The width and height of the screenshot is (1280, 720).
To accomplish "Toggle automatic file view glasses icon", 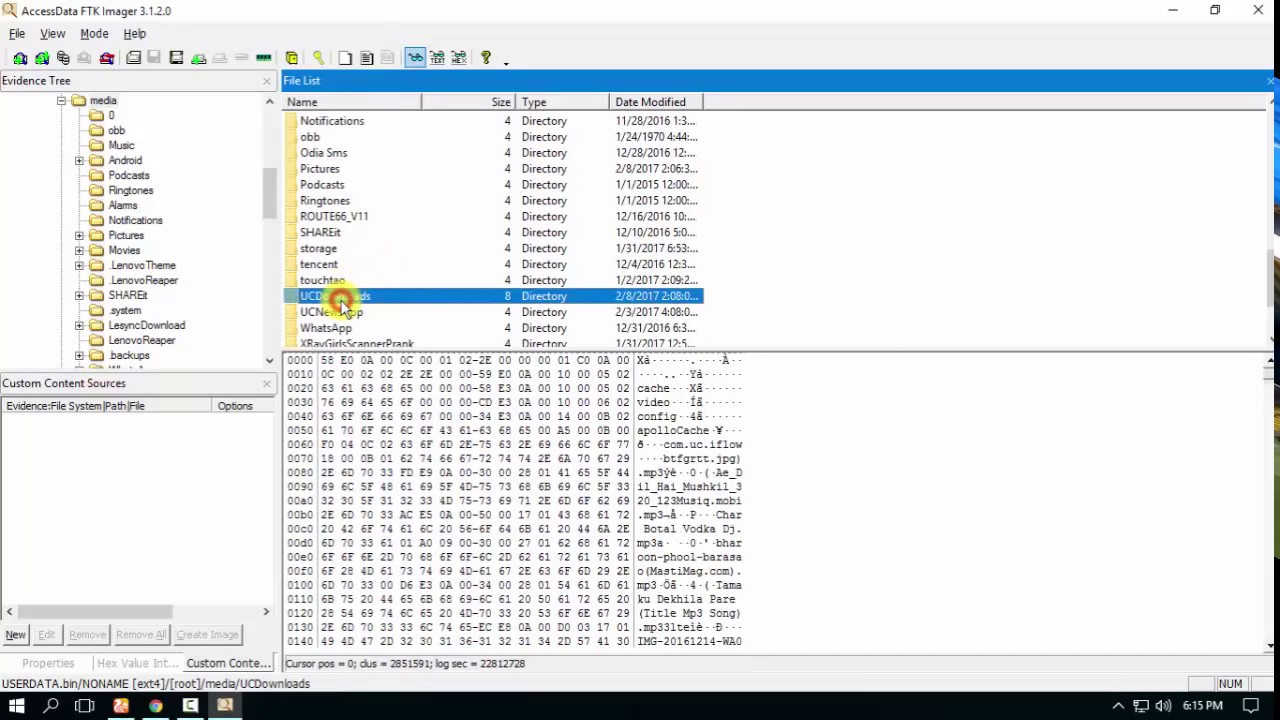I will [x=416, y=58].
